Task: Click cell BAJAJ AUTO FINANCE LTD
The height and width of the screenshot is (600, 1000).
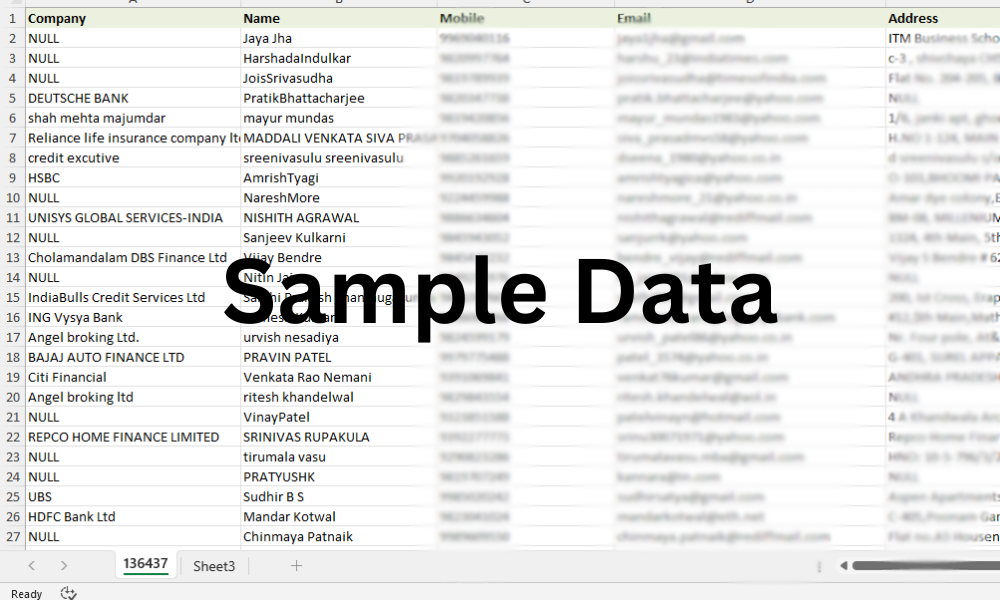Action: (x=133, y=358)
